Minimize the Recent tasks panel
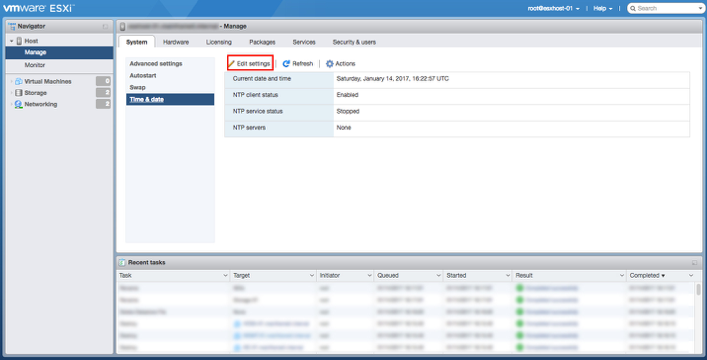The height and width of the screenshot is (360, 707). point(695,263)
